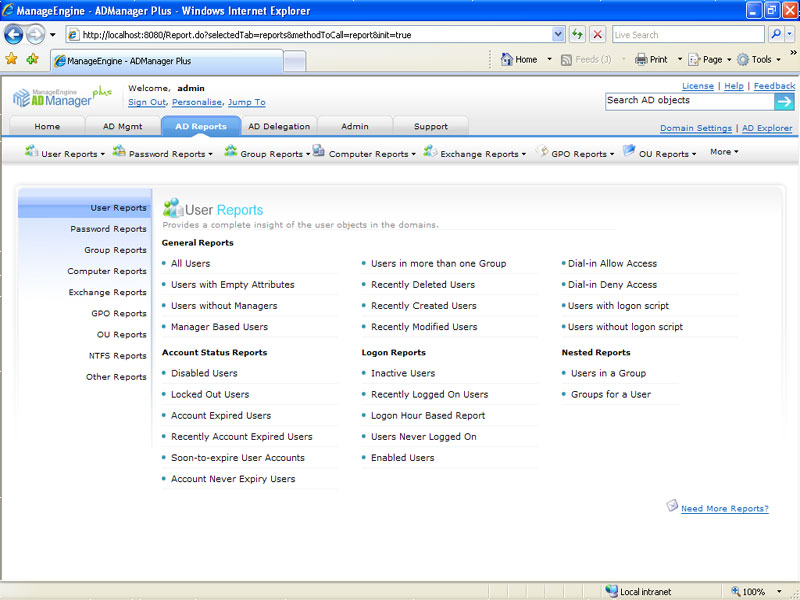The image size is (800, 600).
Task: Click the Favorites Center star icon
Action: point(11,59)
